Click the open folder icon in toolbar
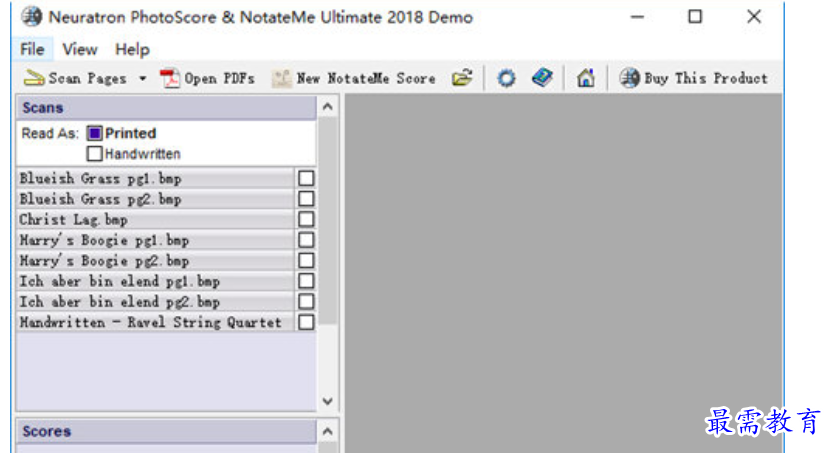The height and width of the screenshot is (453, 829). pos(462,78)
